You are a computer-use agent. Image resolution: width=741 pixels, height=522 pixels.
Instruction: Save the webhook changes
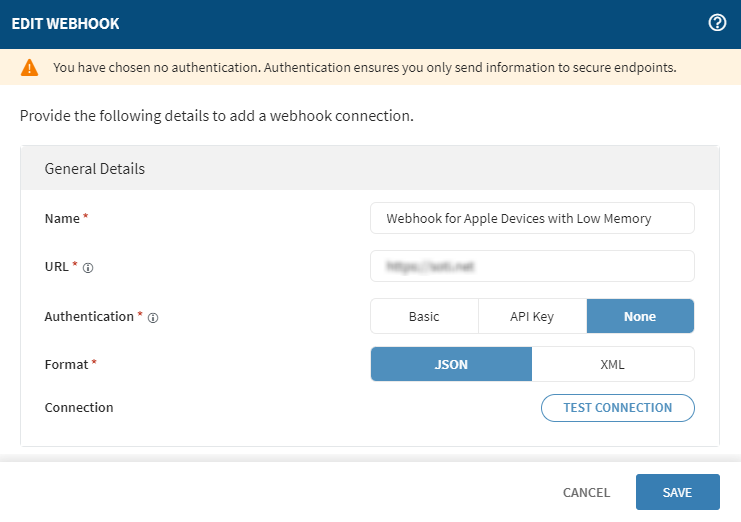click(677, 492)
